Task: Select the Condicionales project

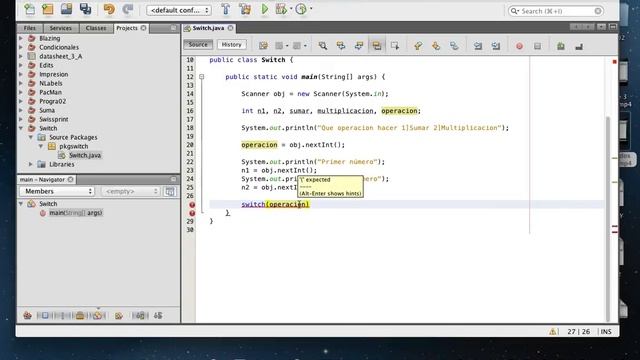Action: [x=59, y=47]
